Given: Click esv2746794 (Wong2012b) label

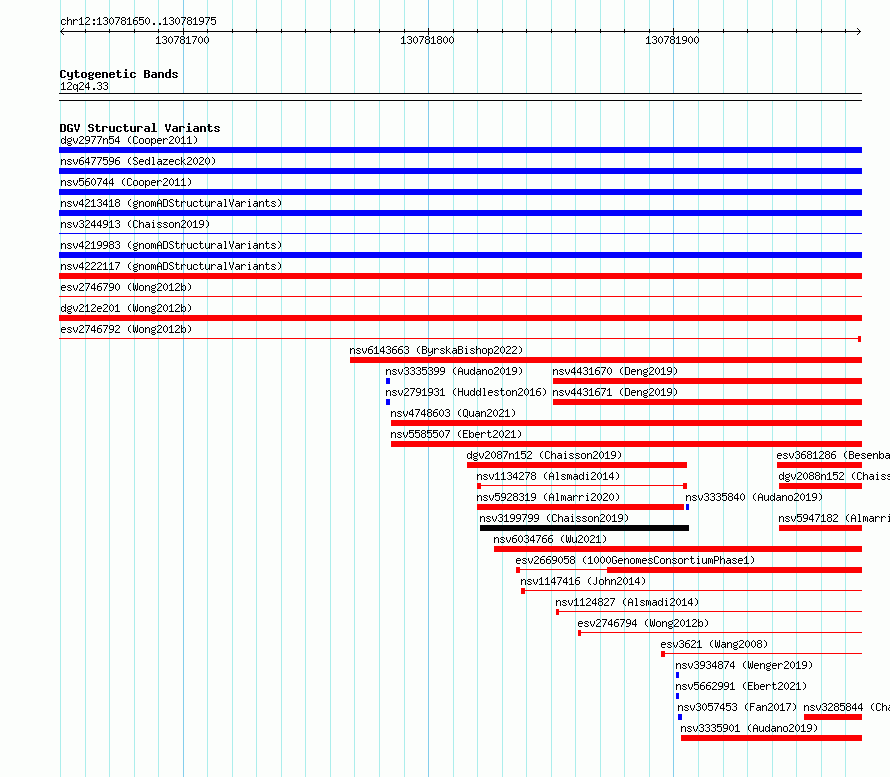Looking at the screenshot, I should coord(643,623).
